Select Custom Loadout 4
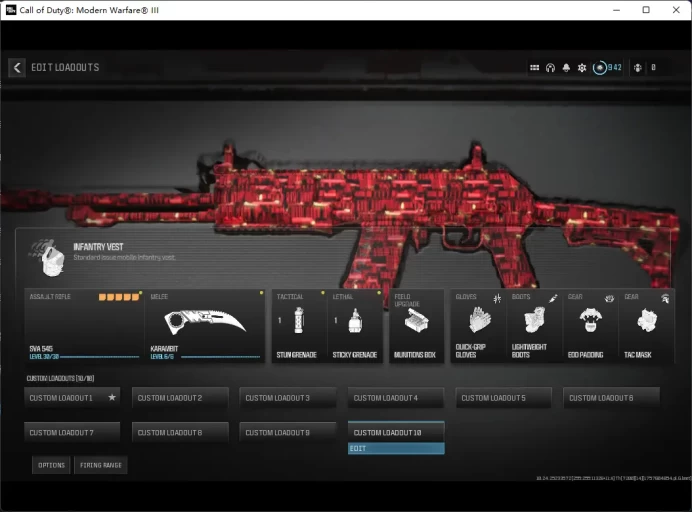This screenshot has width=692, height=512. click(396, 398)
